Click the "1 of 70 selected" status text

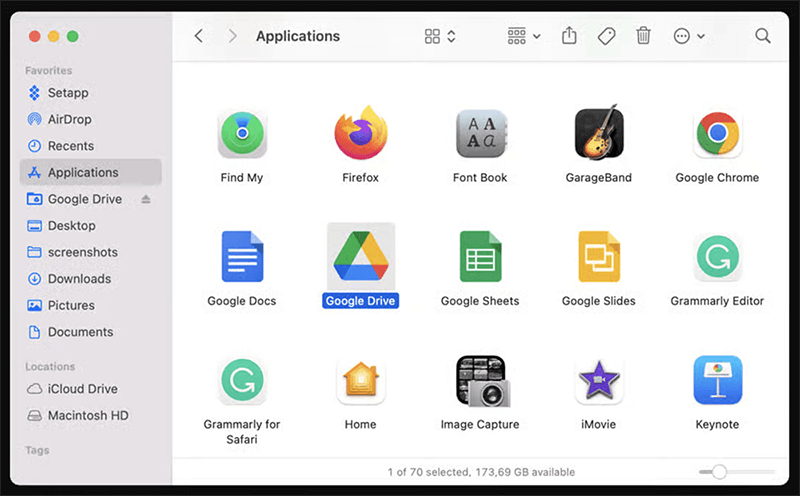[x=429, y=472]
